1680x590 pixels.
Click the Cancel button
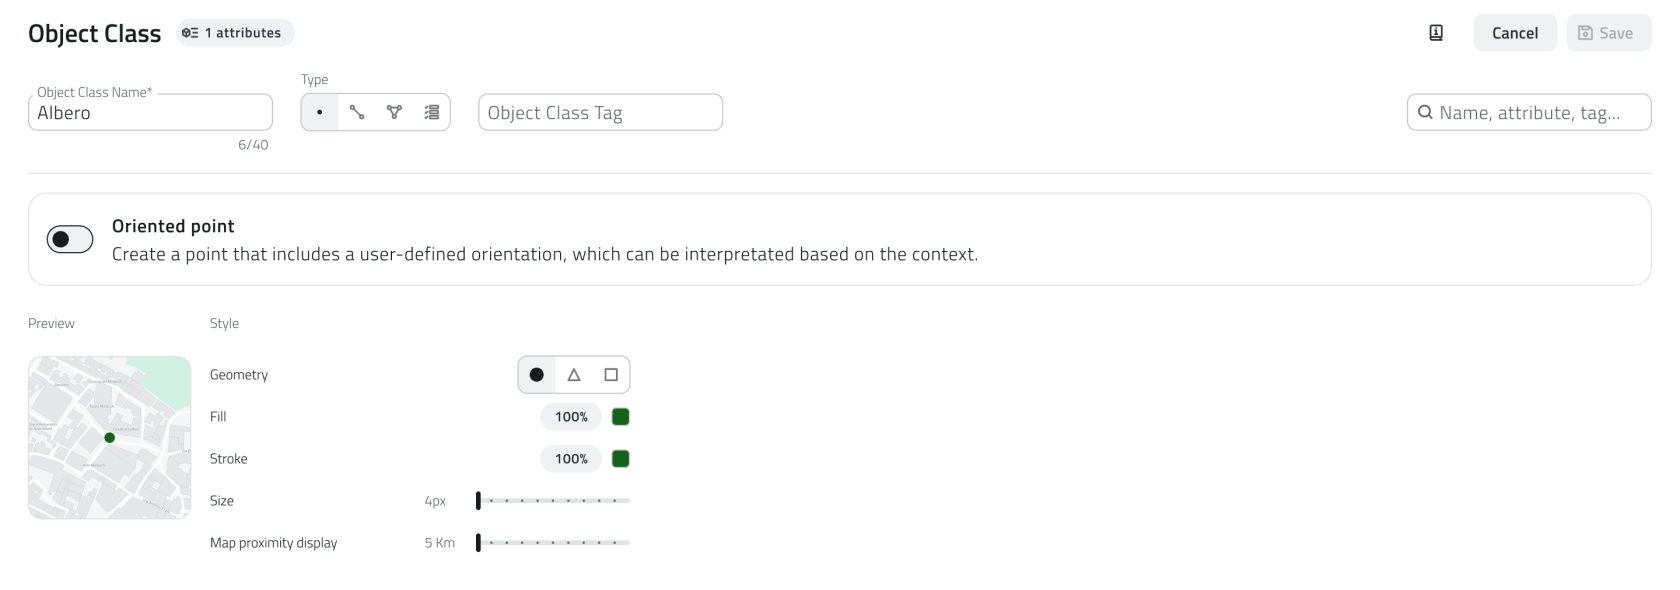1515,33
